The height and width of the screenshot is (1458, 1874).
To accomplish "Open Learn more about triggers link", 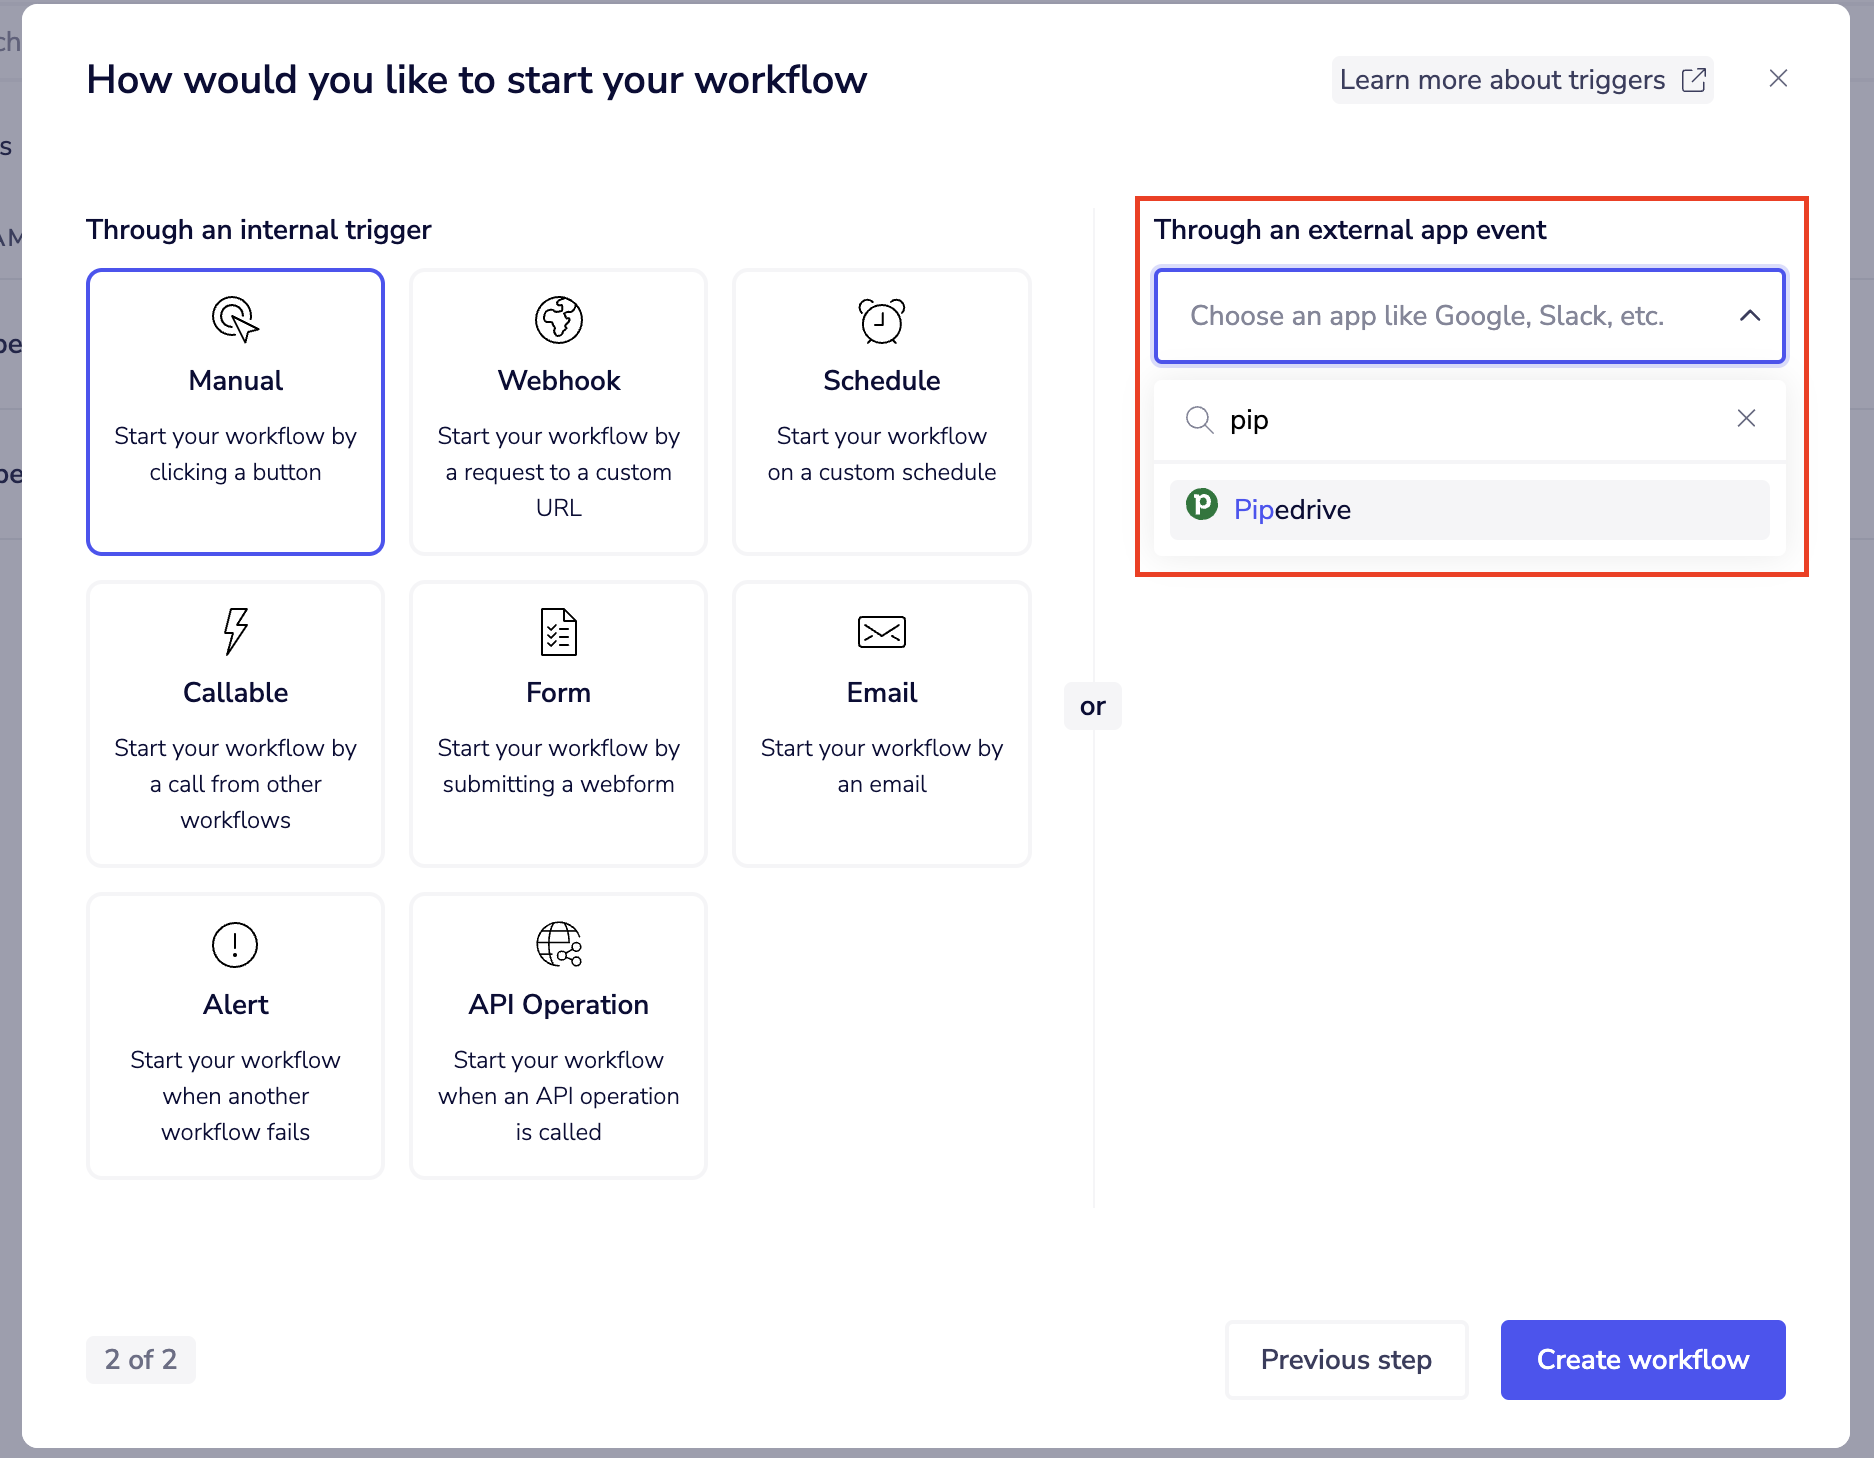I will click(1521, 80).
